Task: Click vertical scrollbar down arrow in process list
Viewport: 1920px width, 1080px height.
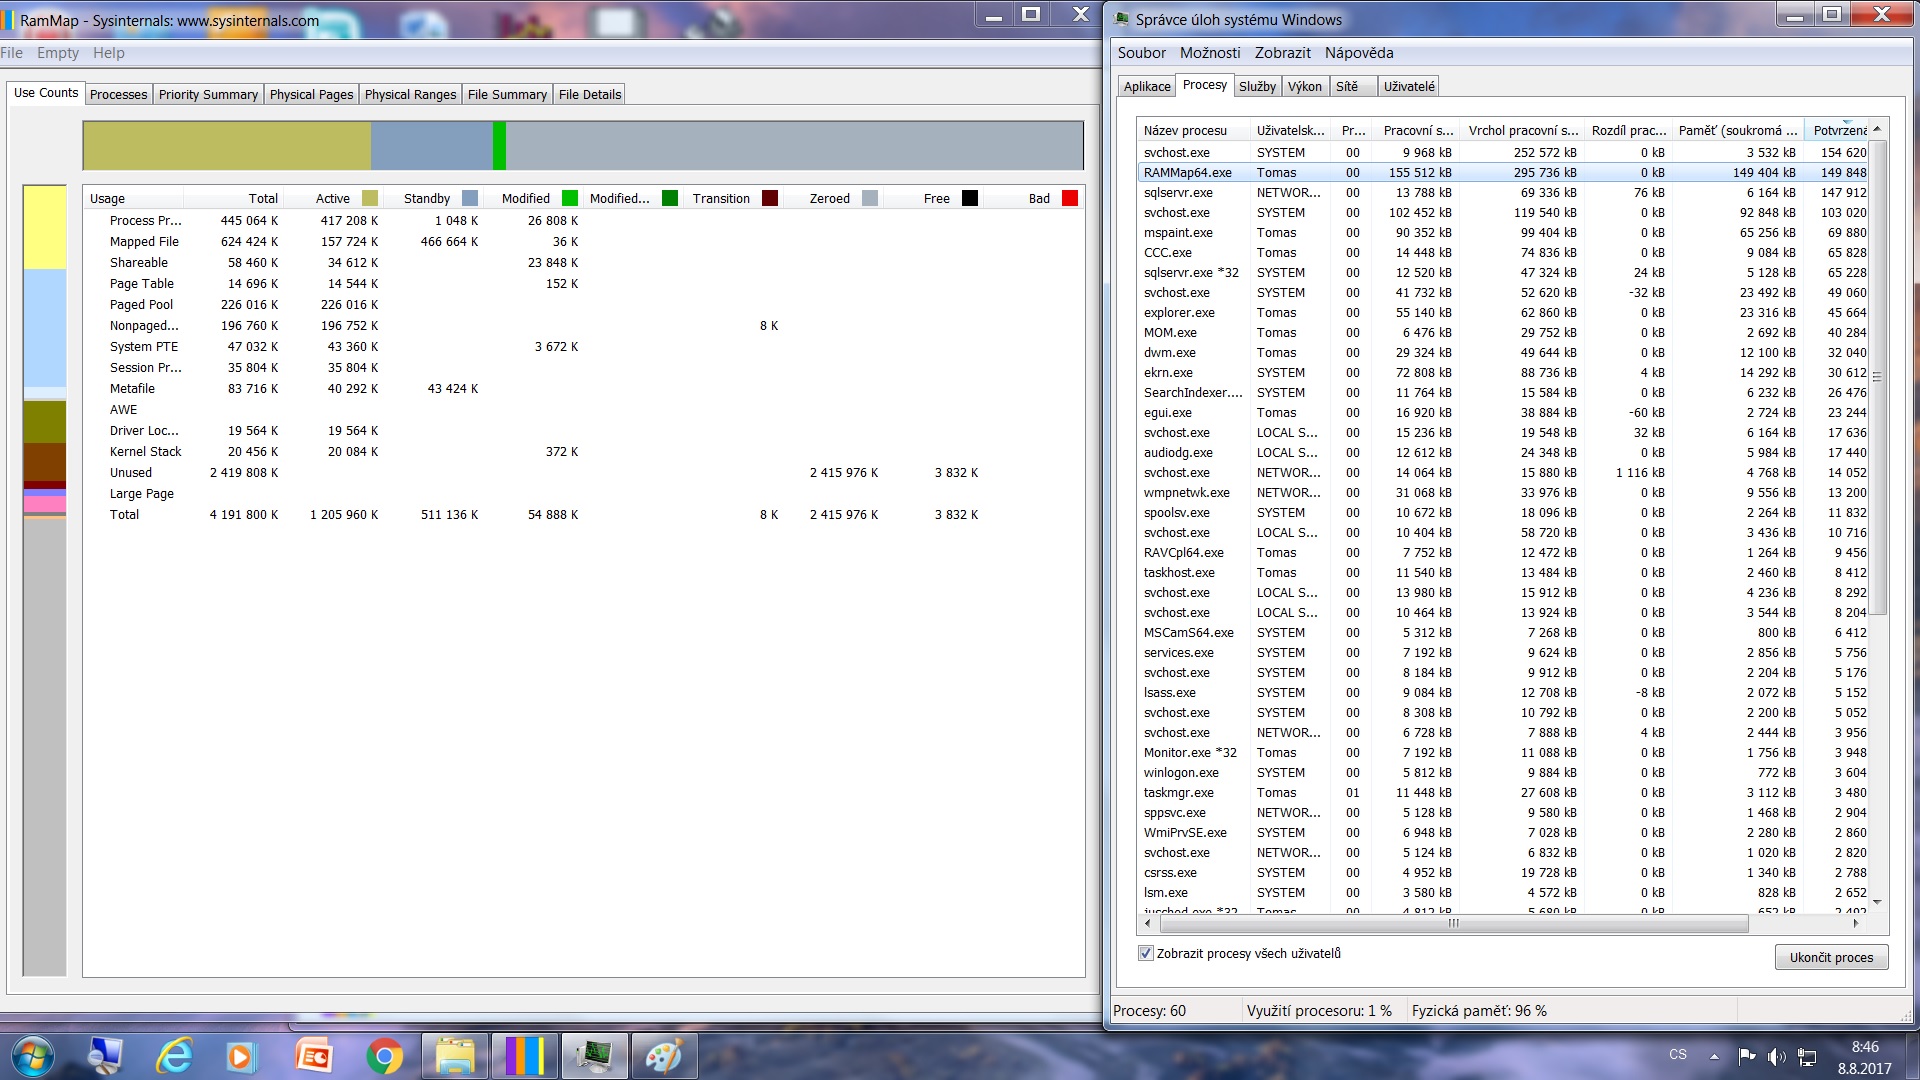Action: click(1877, 902)
